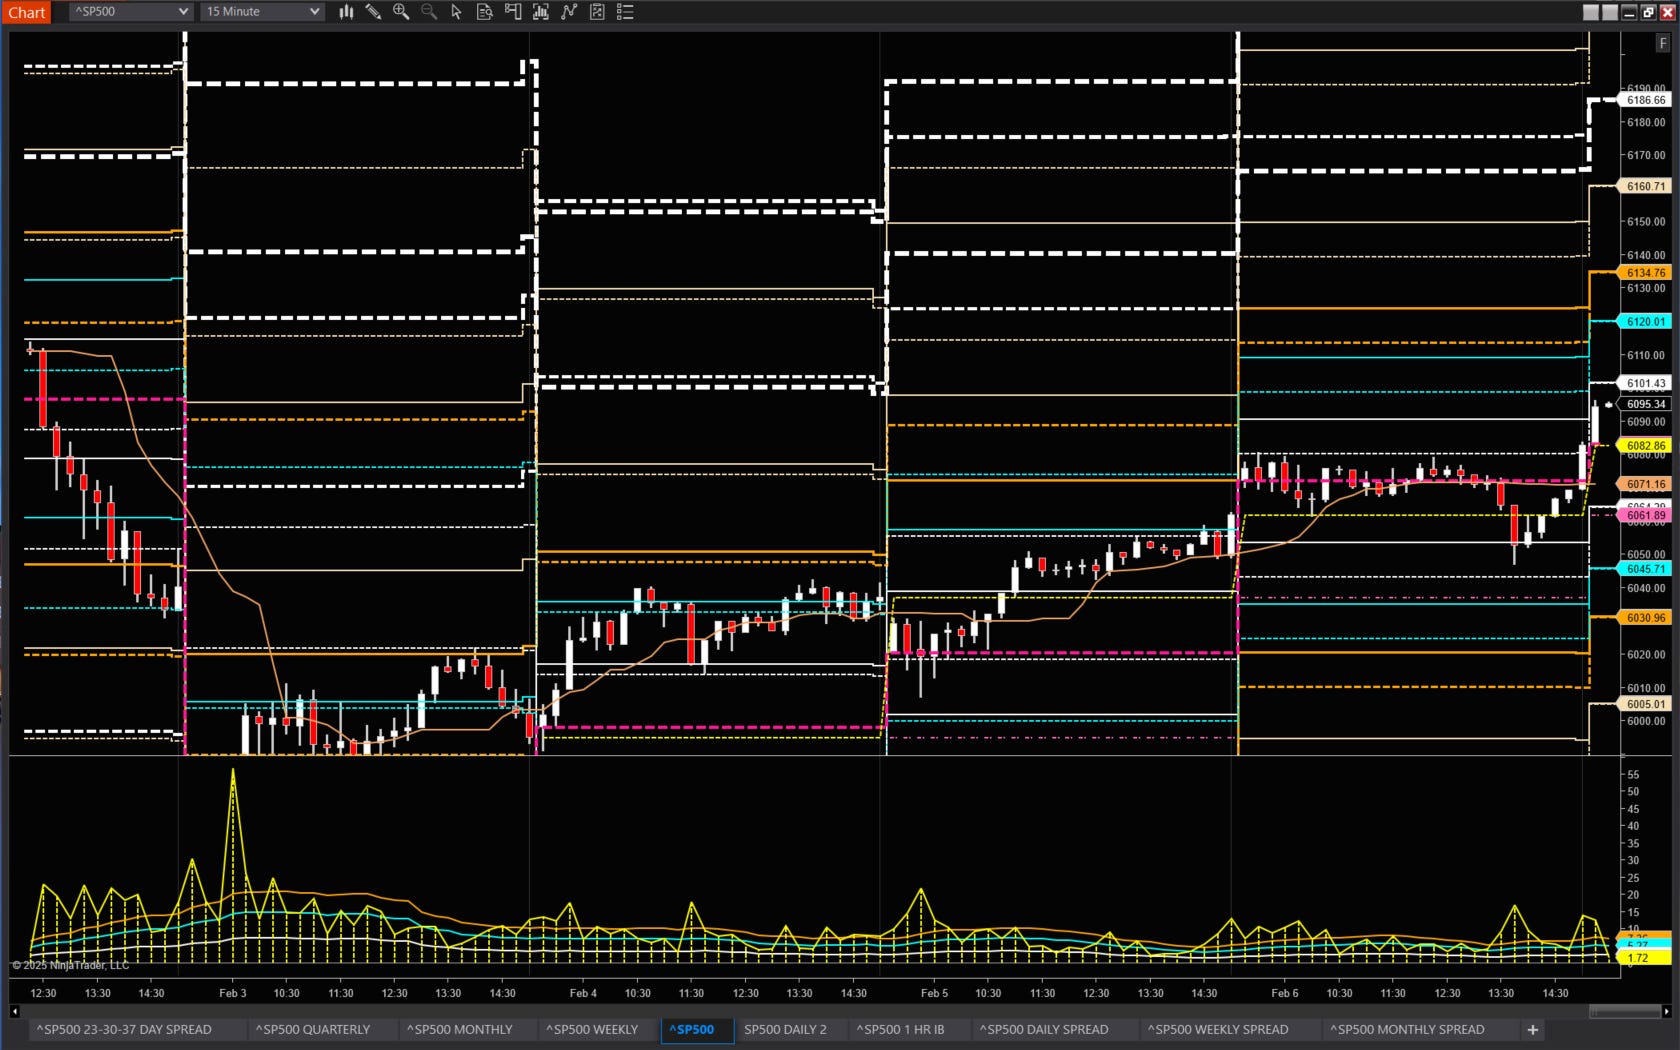Open the chart bar style selector icon

[x=346, y=12]
